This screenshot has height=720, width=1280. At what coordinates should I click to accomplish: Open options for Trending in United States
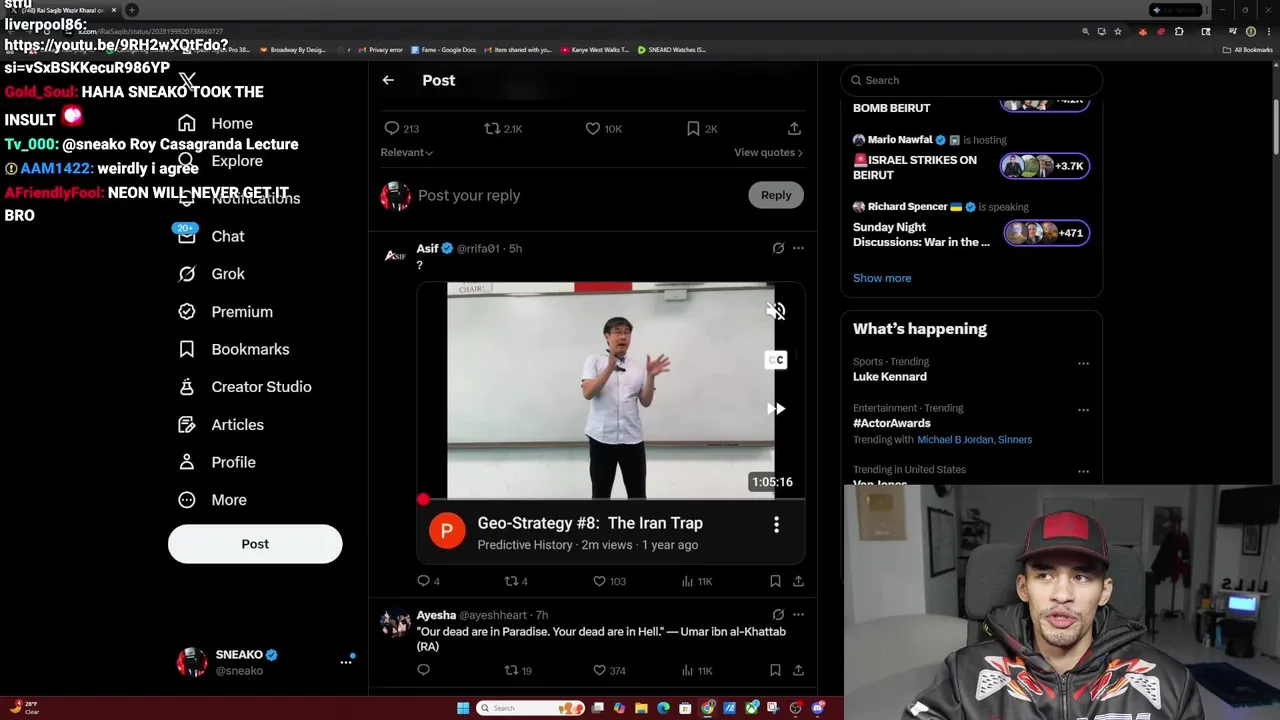1083,471
